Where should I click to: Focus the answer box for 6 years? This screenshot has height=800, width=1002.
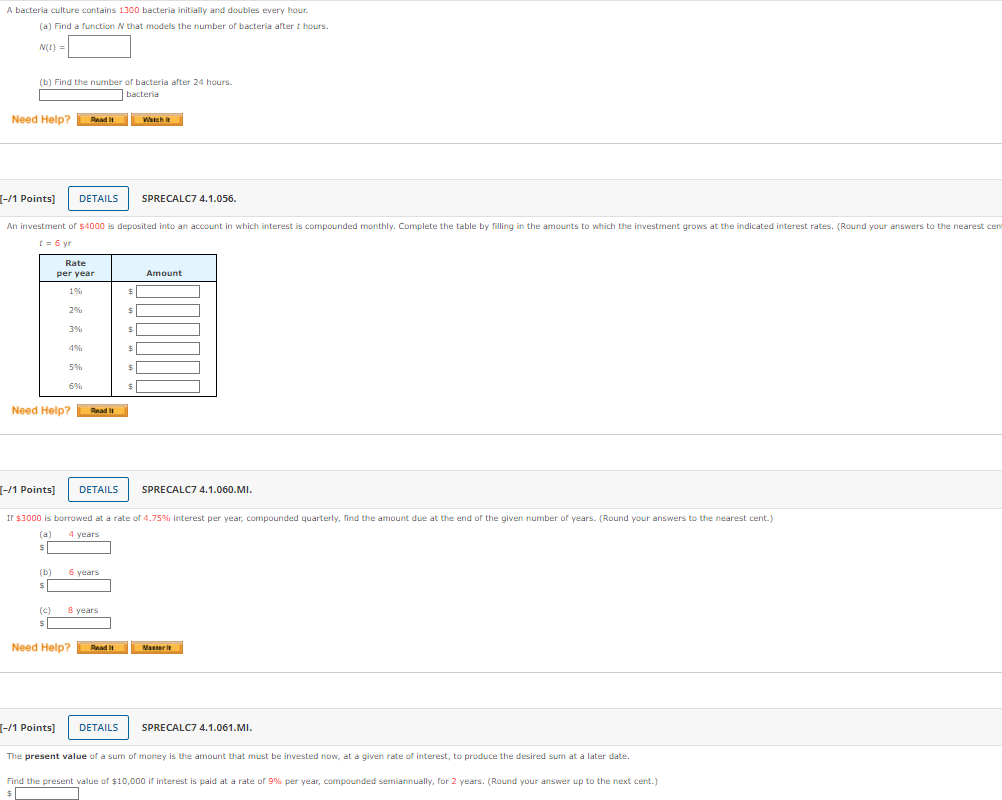(x=79, y=585)
